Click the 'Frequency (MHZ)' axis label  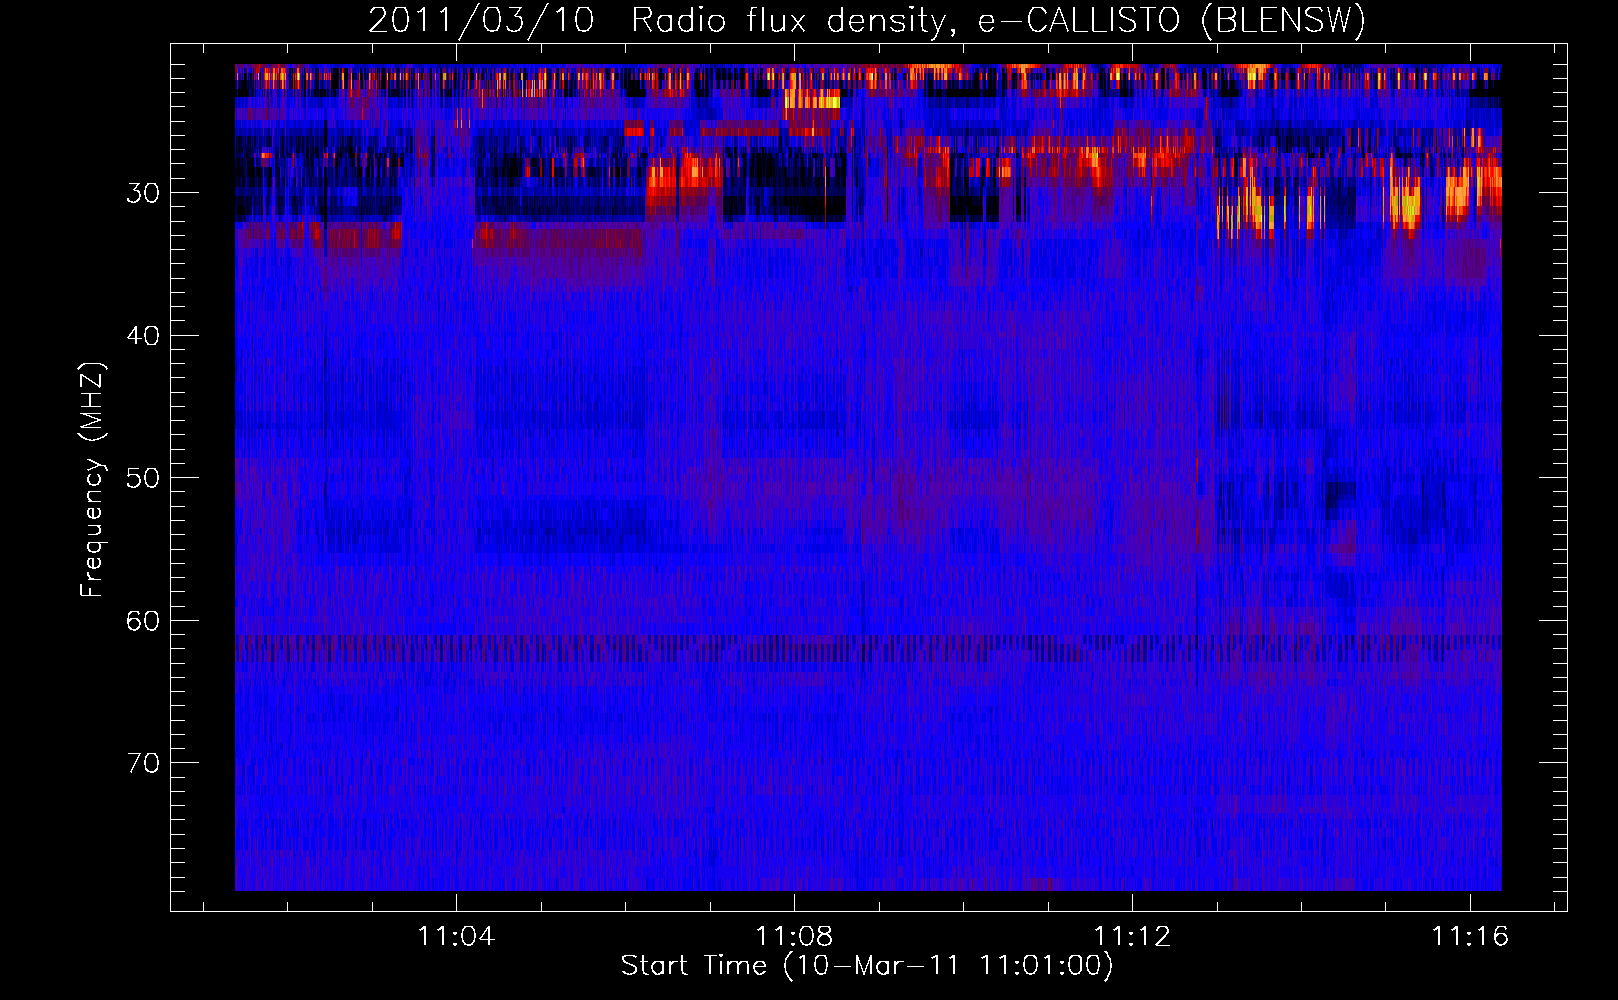92,478
